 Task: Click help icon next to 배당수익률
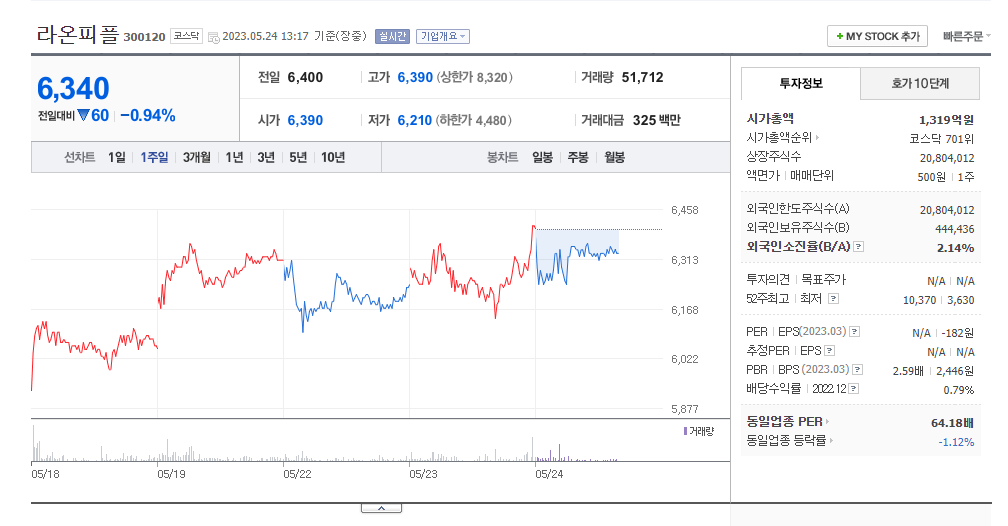pos(853,389)
